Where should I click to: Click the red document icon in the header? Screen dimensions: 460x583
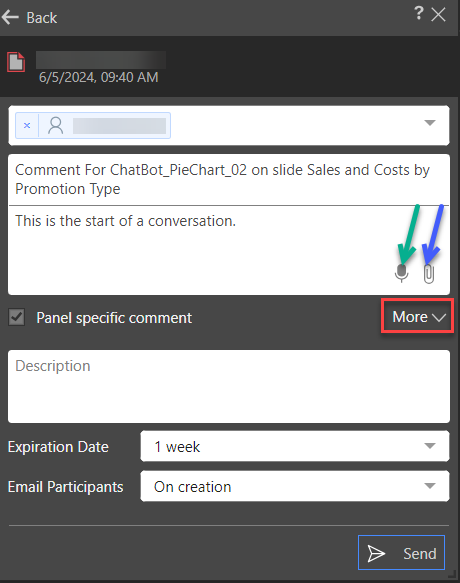[16, 62]
